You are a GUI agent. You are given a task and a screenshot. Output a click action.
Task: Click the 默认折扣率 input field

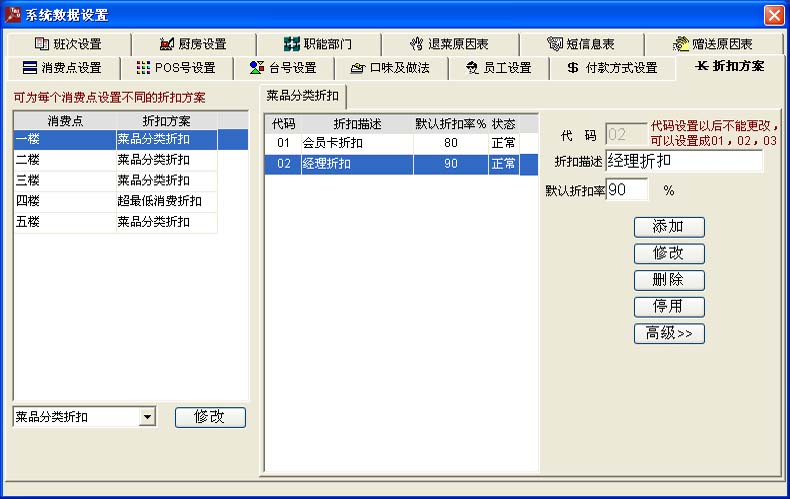coord(627,189)
